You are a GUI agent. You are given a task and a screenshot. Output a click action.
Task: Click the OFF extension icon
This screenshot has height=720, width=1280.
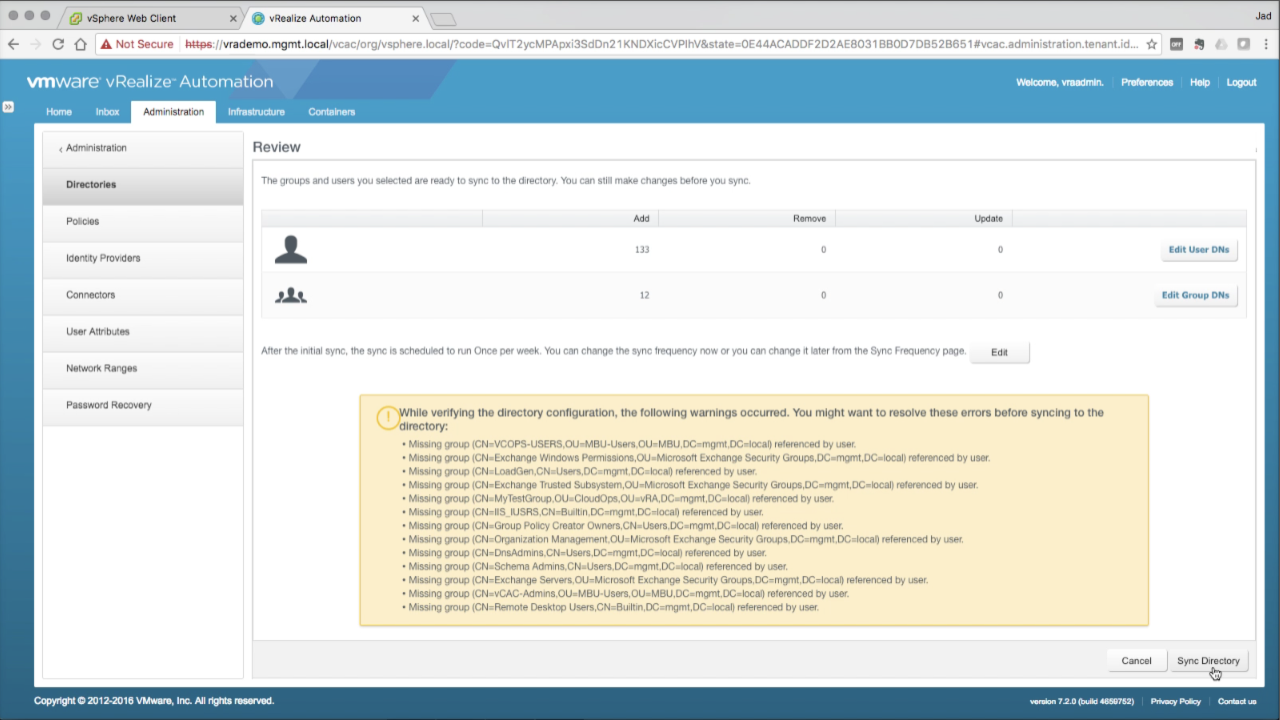point(1176,44)
